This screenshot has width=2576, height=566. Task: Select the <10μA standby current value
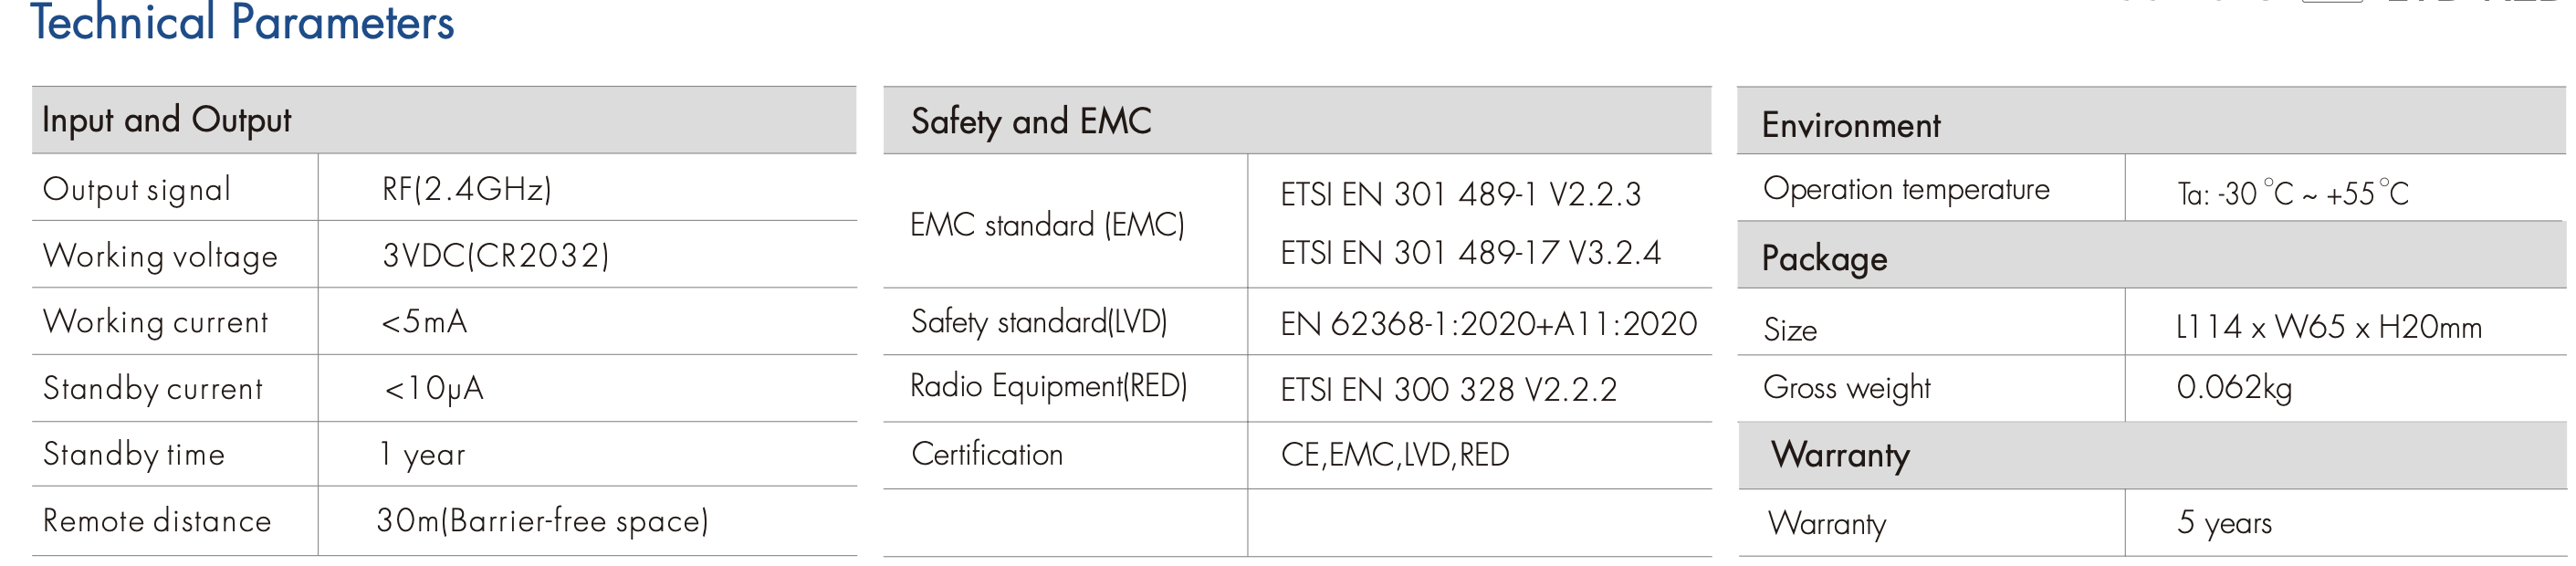tap(433, 388)
